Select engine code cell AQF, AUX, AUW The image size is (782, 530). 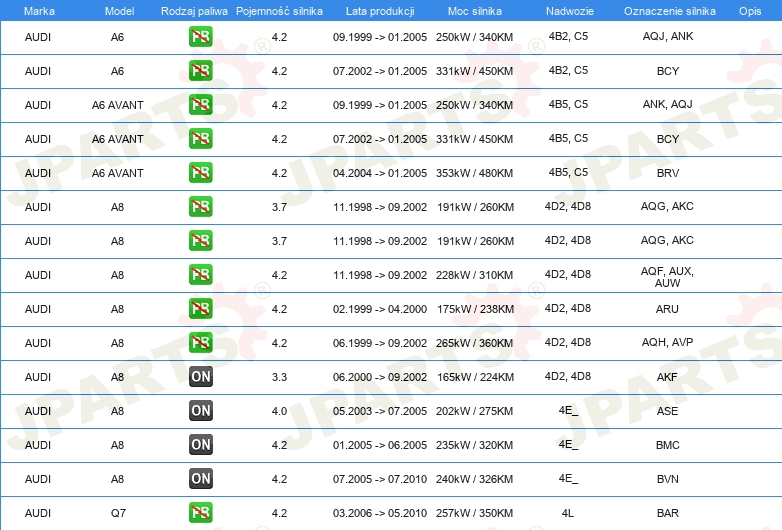[667, 277]
